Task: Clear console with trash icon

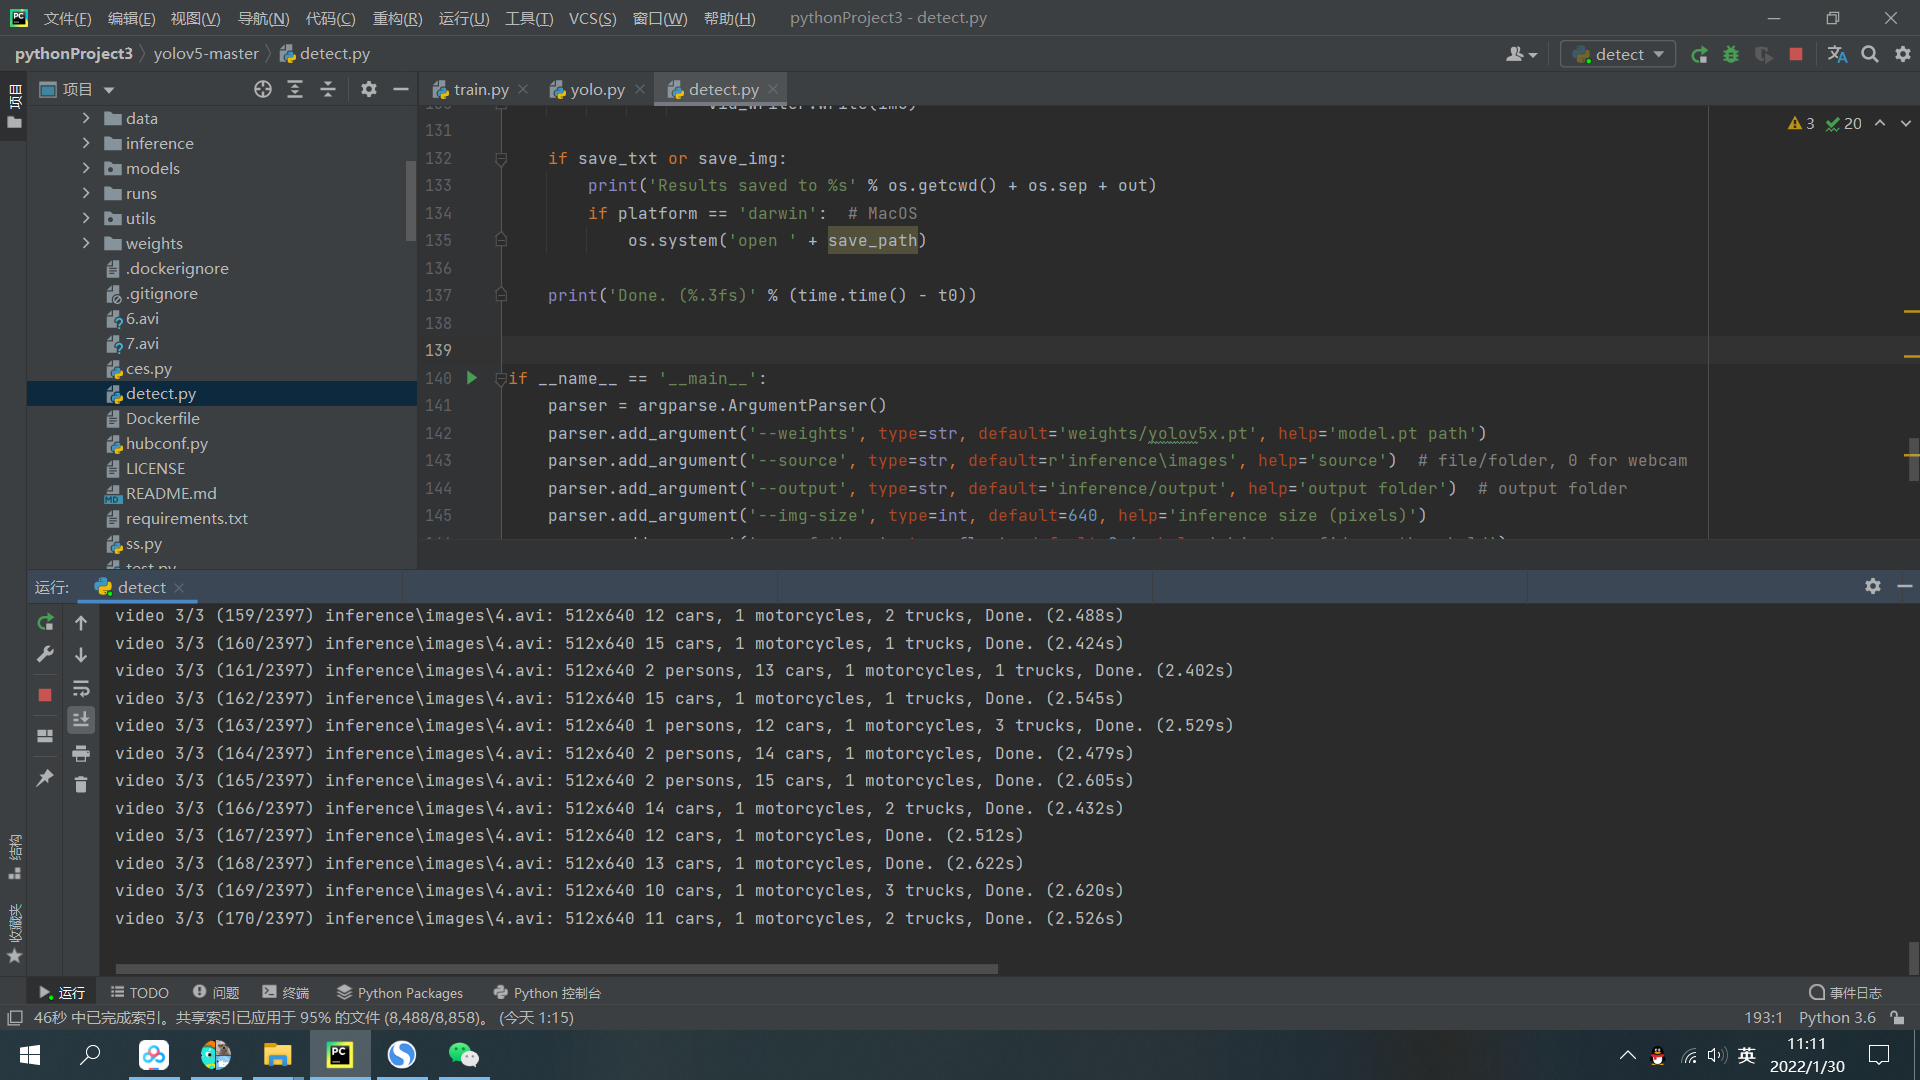Action: point(81,785)
